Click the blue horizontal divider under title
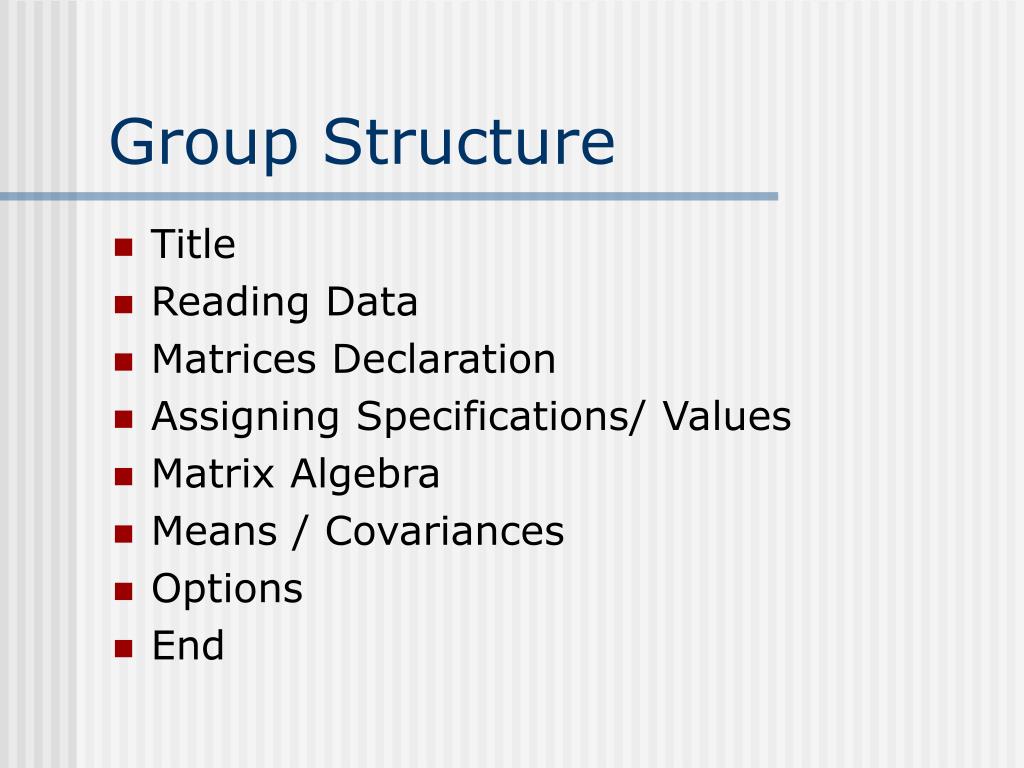The height and width of the screenshot is (768, 1024). click(389, 196)
